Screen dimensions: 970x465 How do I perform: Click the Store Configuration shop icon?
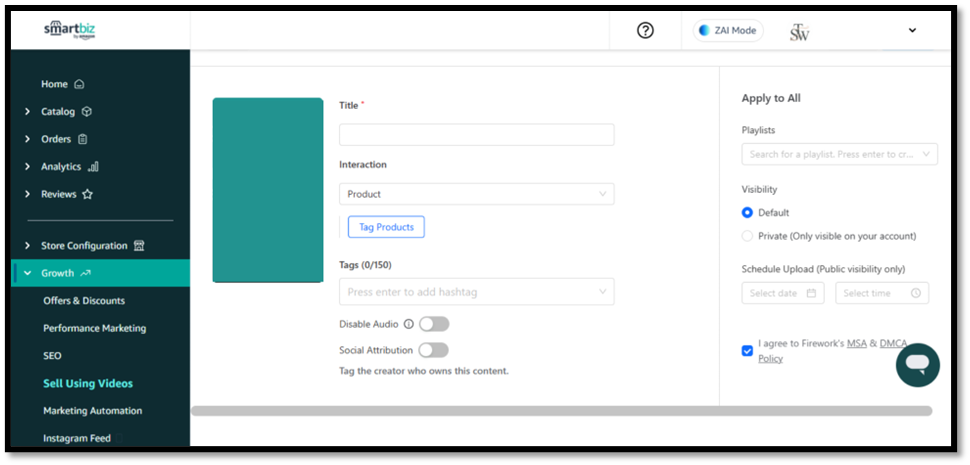(x=139, y=246)
